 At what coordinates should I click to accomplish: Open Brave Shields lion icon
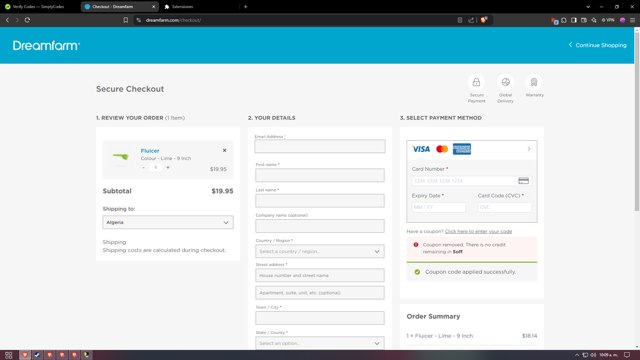484,20
